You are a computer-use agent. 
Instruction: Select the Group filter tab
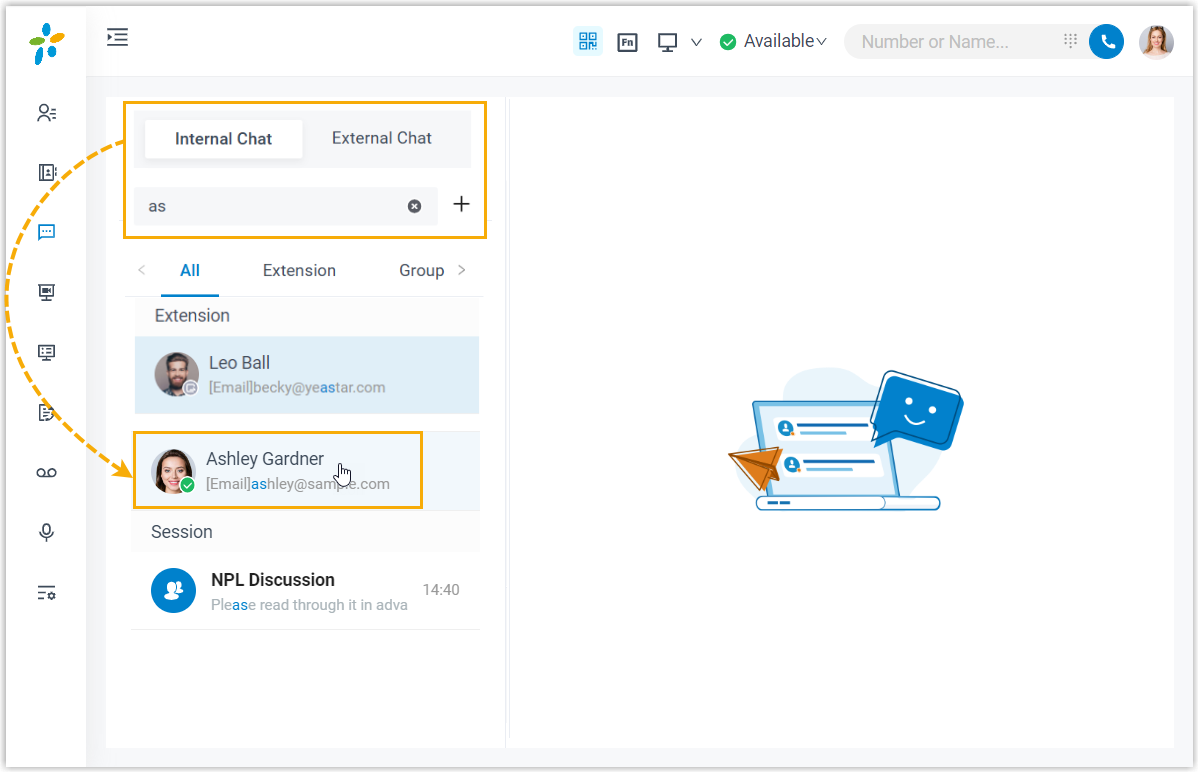pos(421,270)
